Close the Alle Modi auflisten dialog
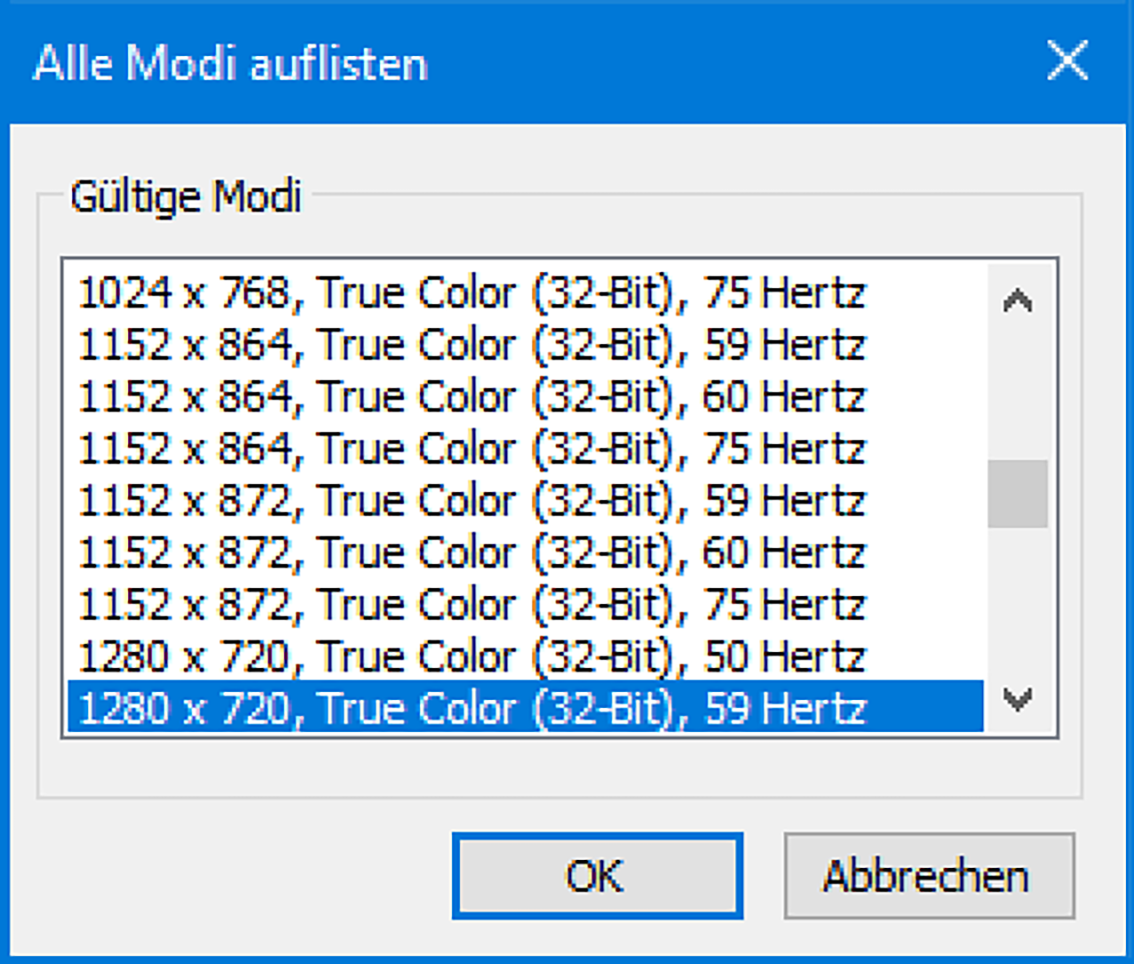Viewport: 1134px width, 964px height. 1067,62
